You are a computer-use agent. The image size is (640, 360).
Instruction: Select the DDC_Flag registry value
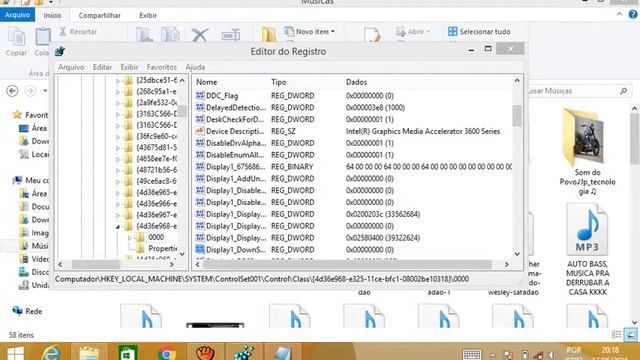click(x=222, y=96)
